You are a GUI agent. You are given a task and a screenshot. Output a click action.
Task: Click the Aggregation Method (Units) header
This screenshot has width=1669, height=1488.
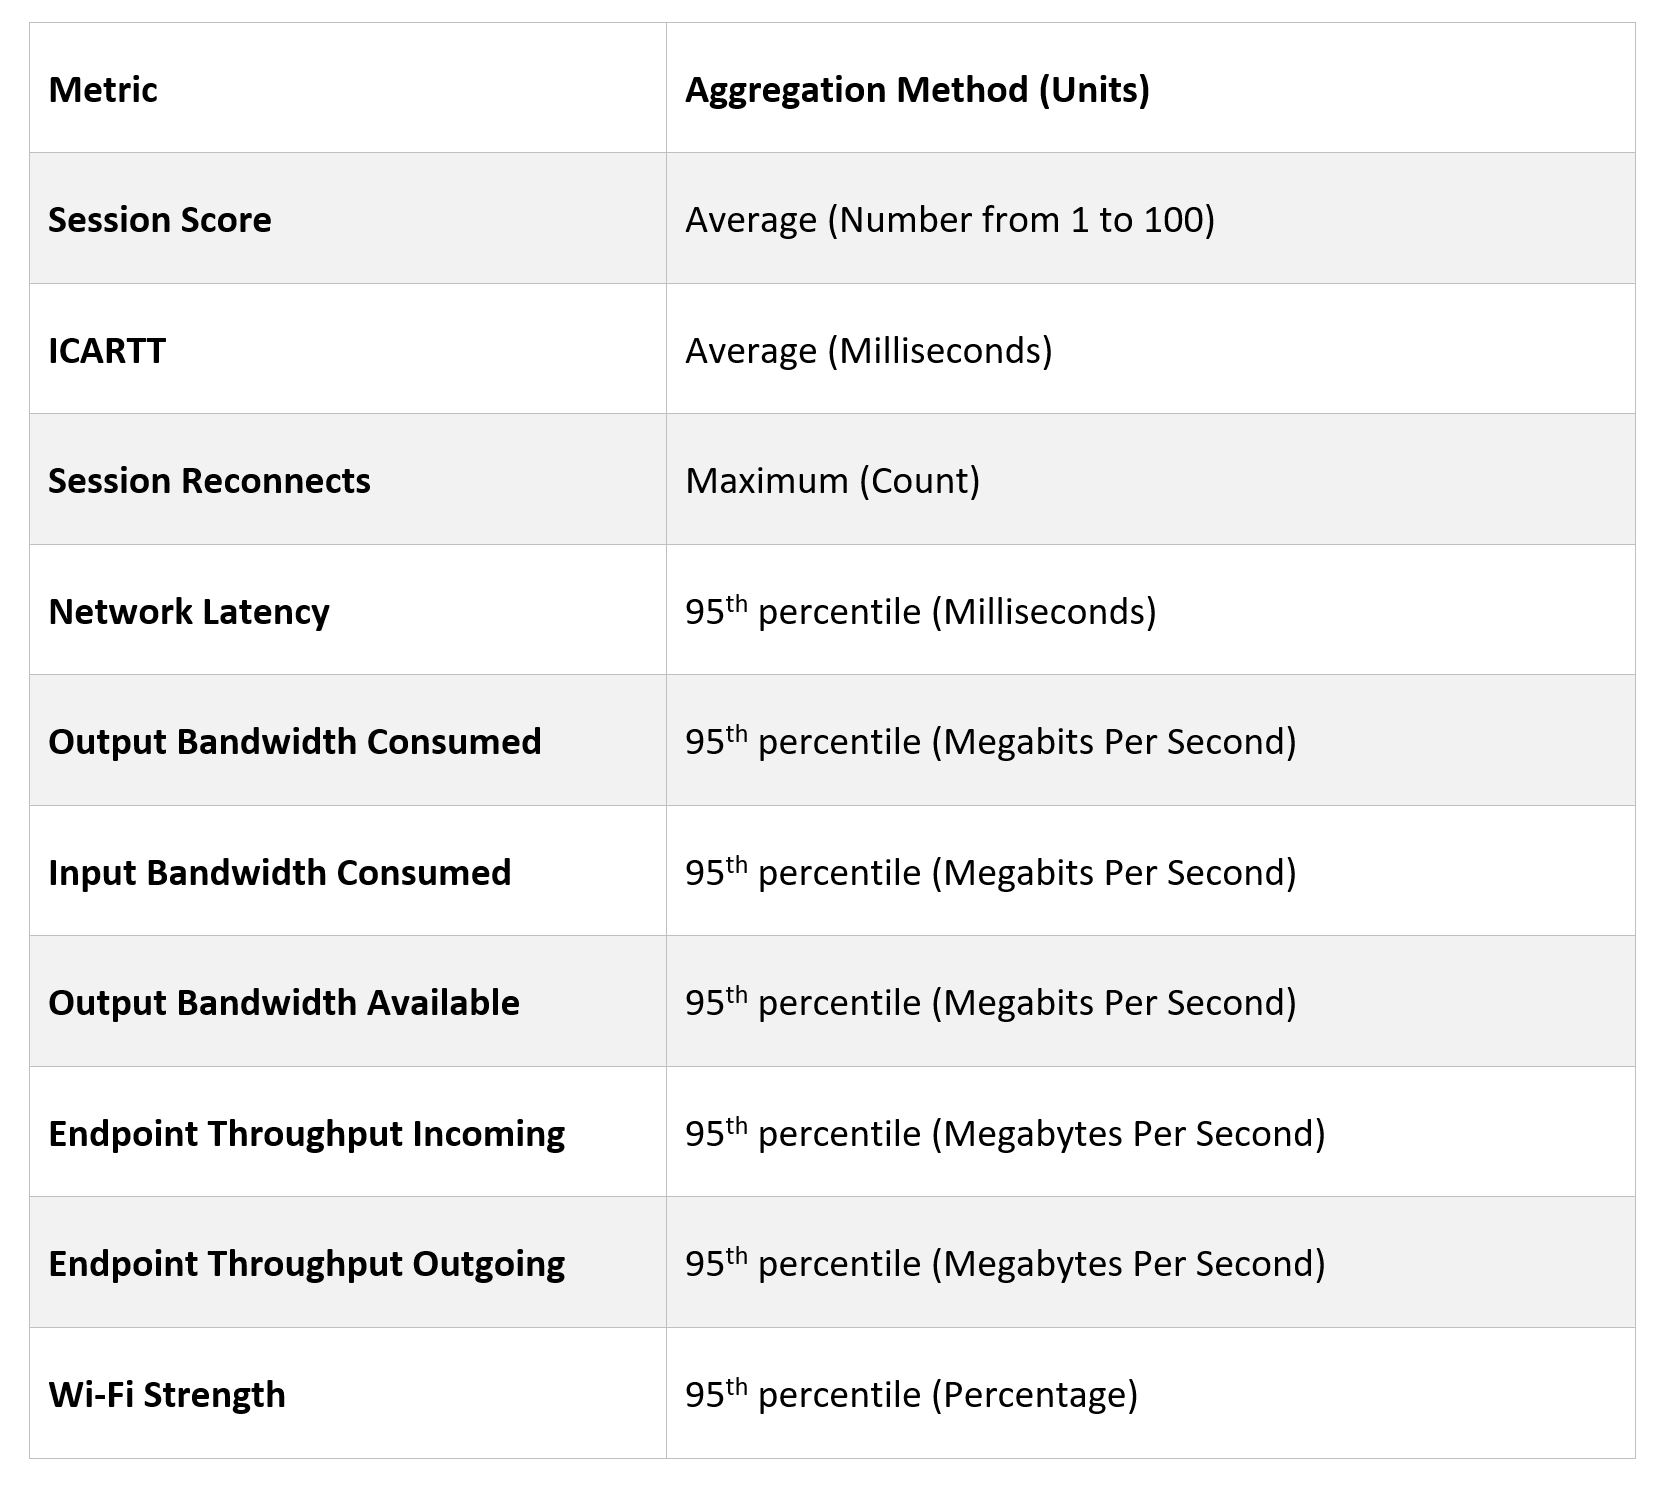click(x=916, y=90)
